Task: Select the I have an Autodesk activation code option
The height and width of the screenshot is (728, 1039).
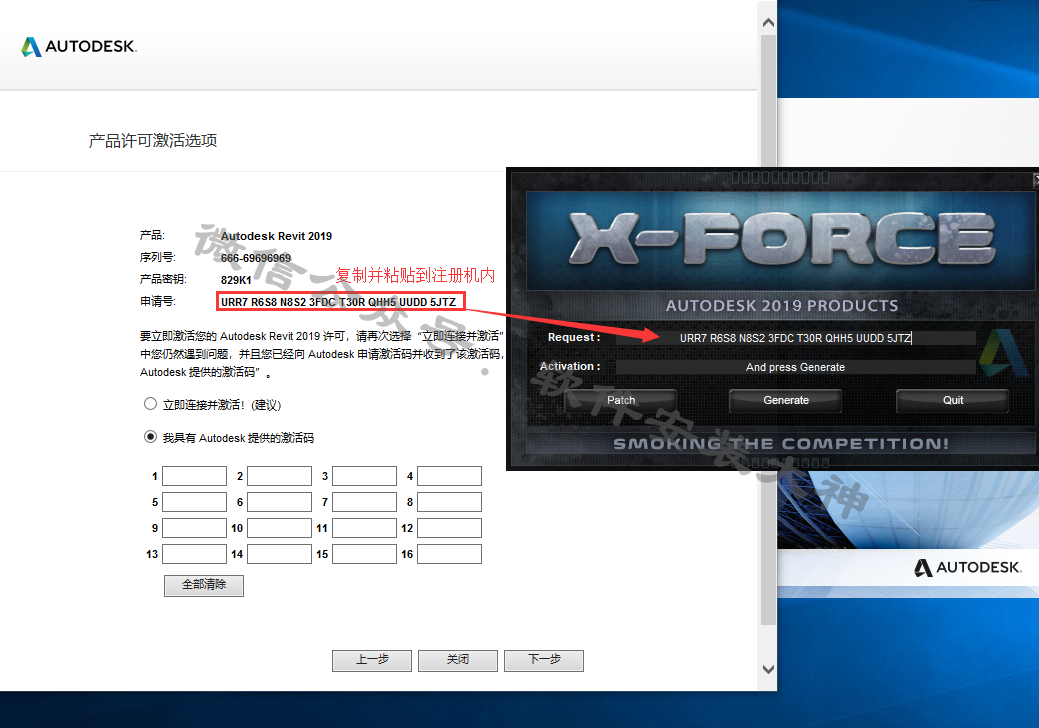Action: [x=150, y=437]
